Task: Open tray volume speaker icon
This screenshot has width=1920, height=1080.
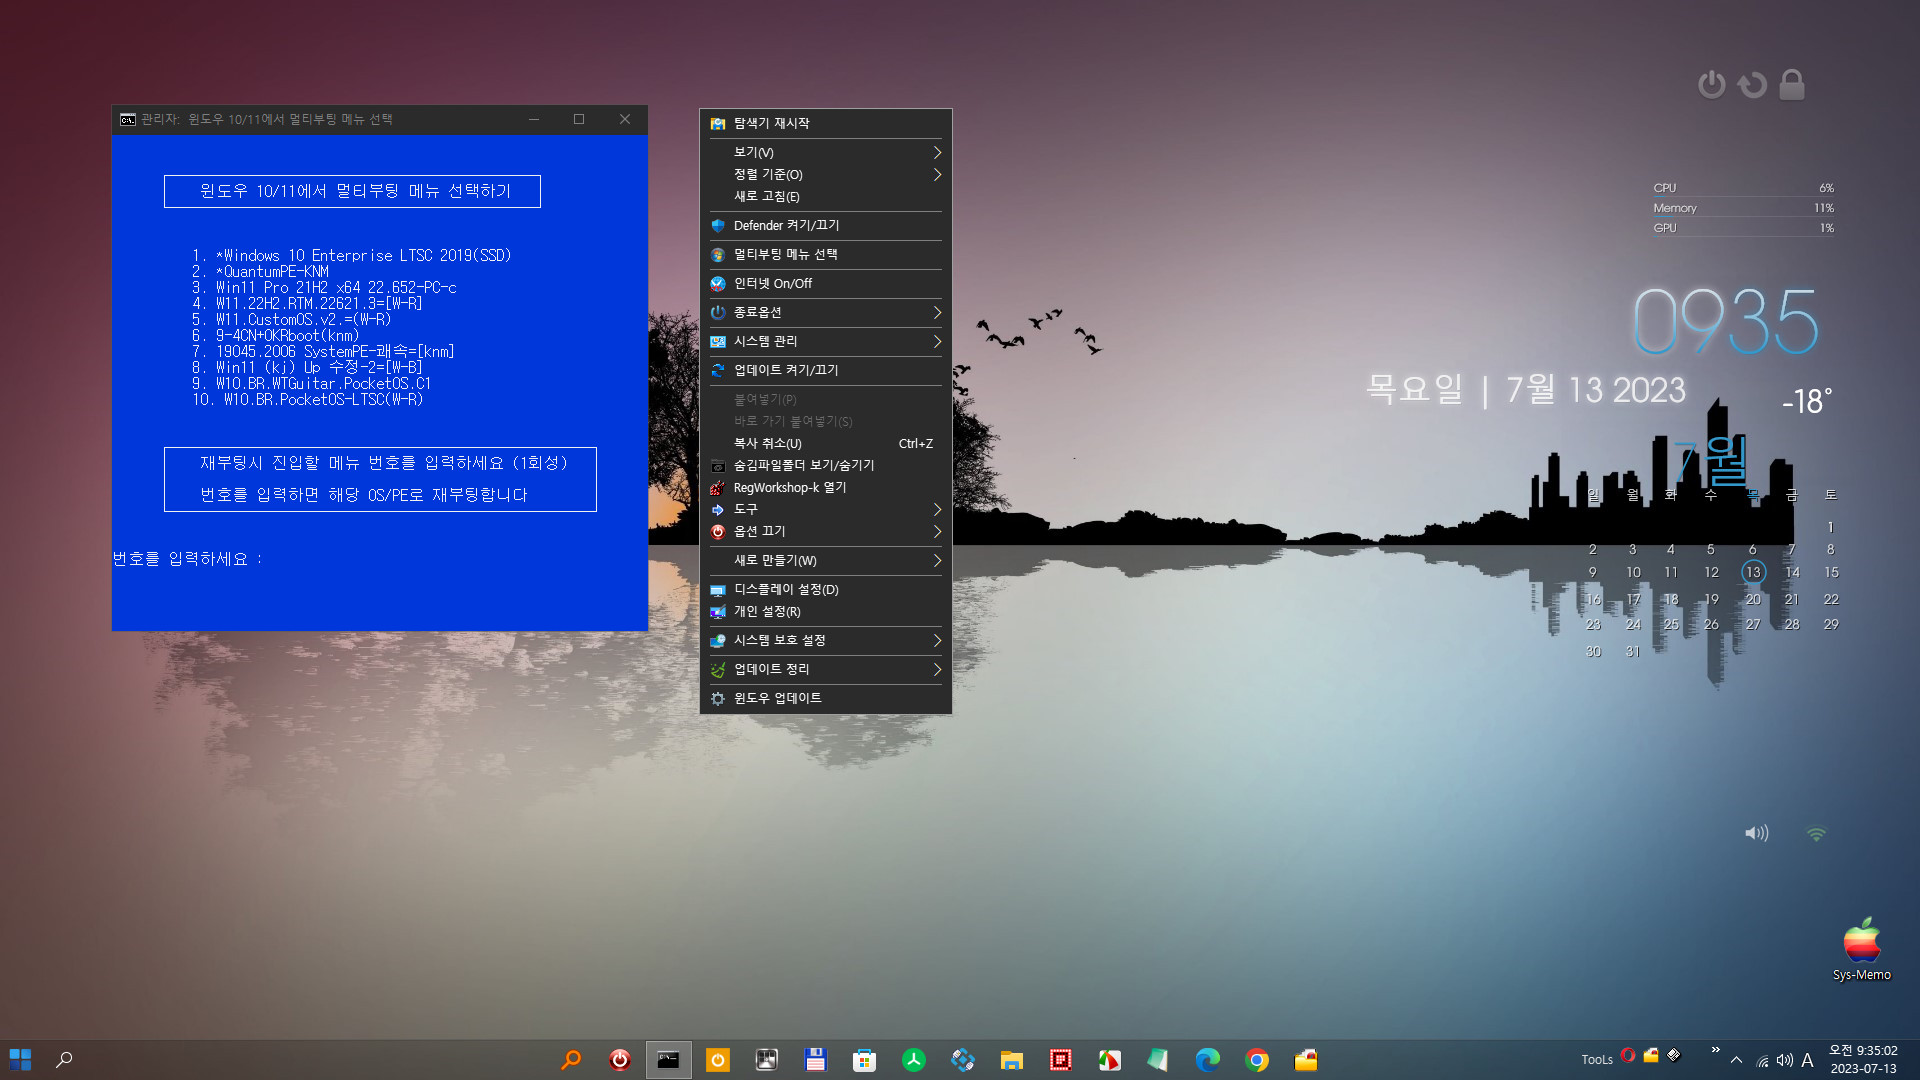Action: pyautogui.click(x=1785, y=1060)
